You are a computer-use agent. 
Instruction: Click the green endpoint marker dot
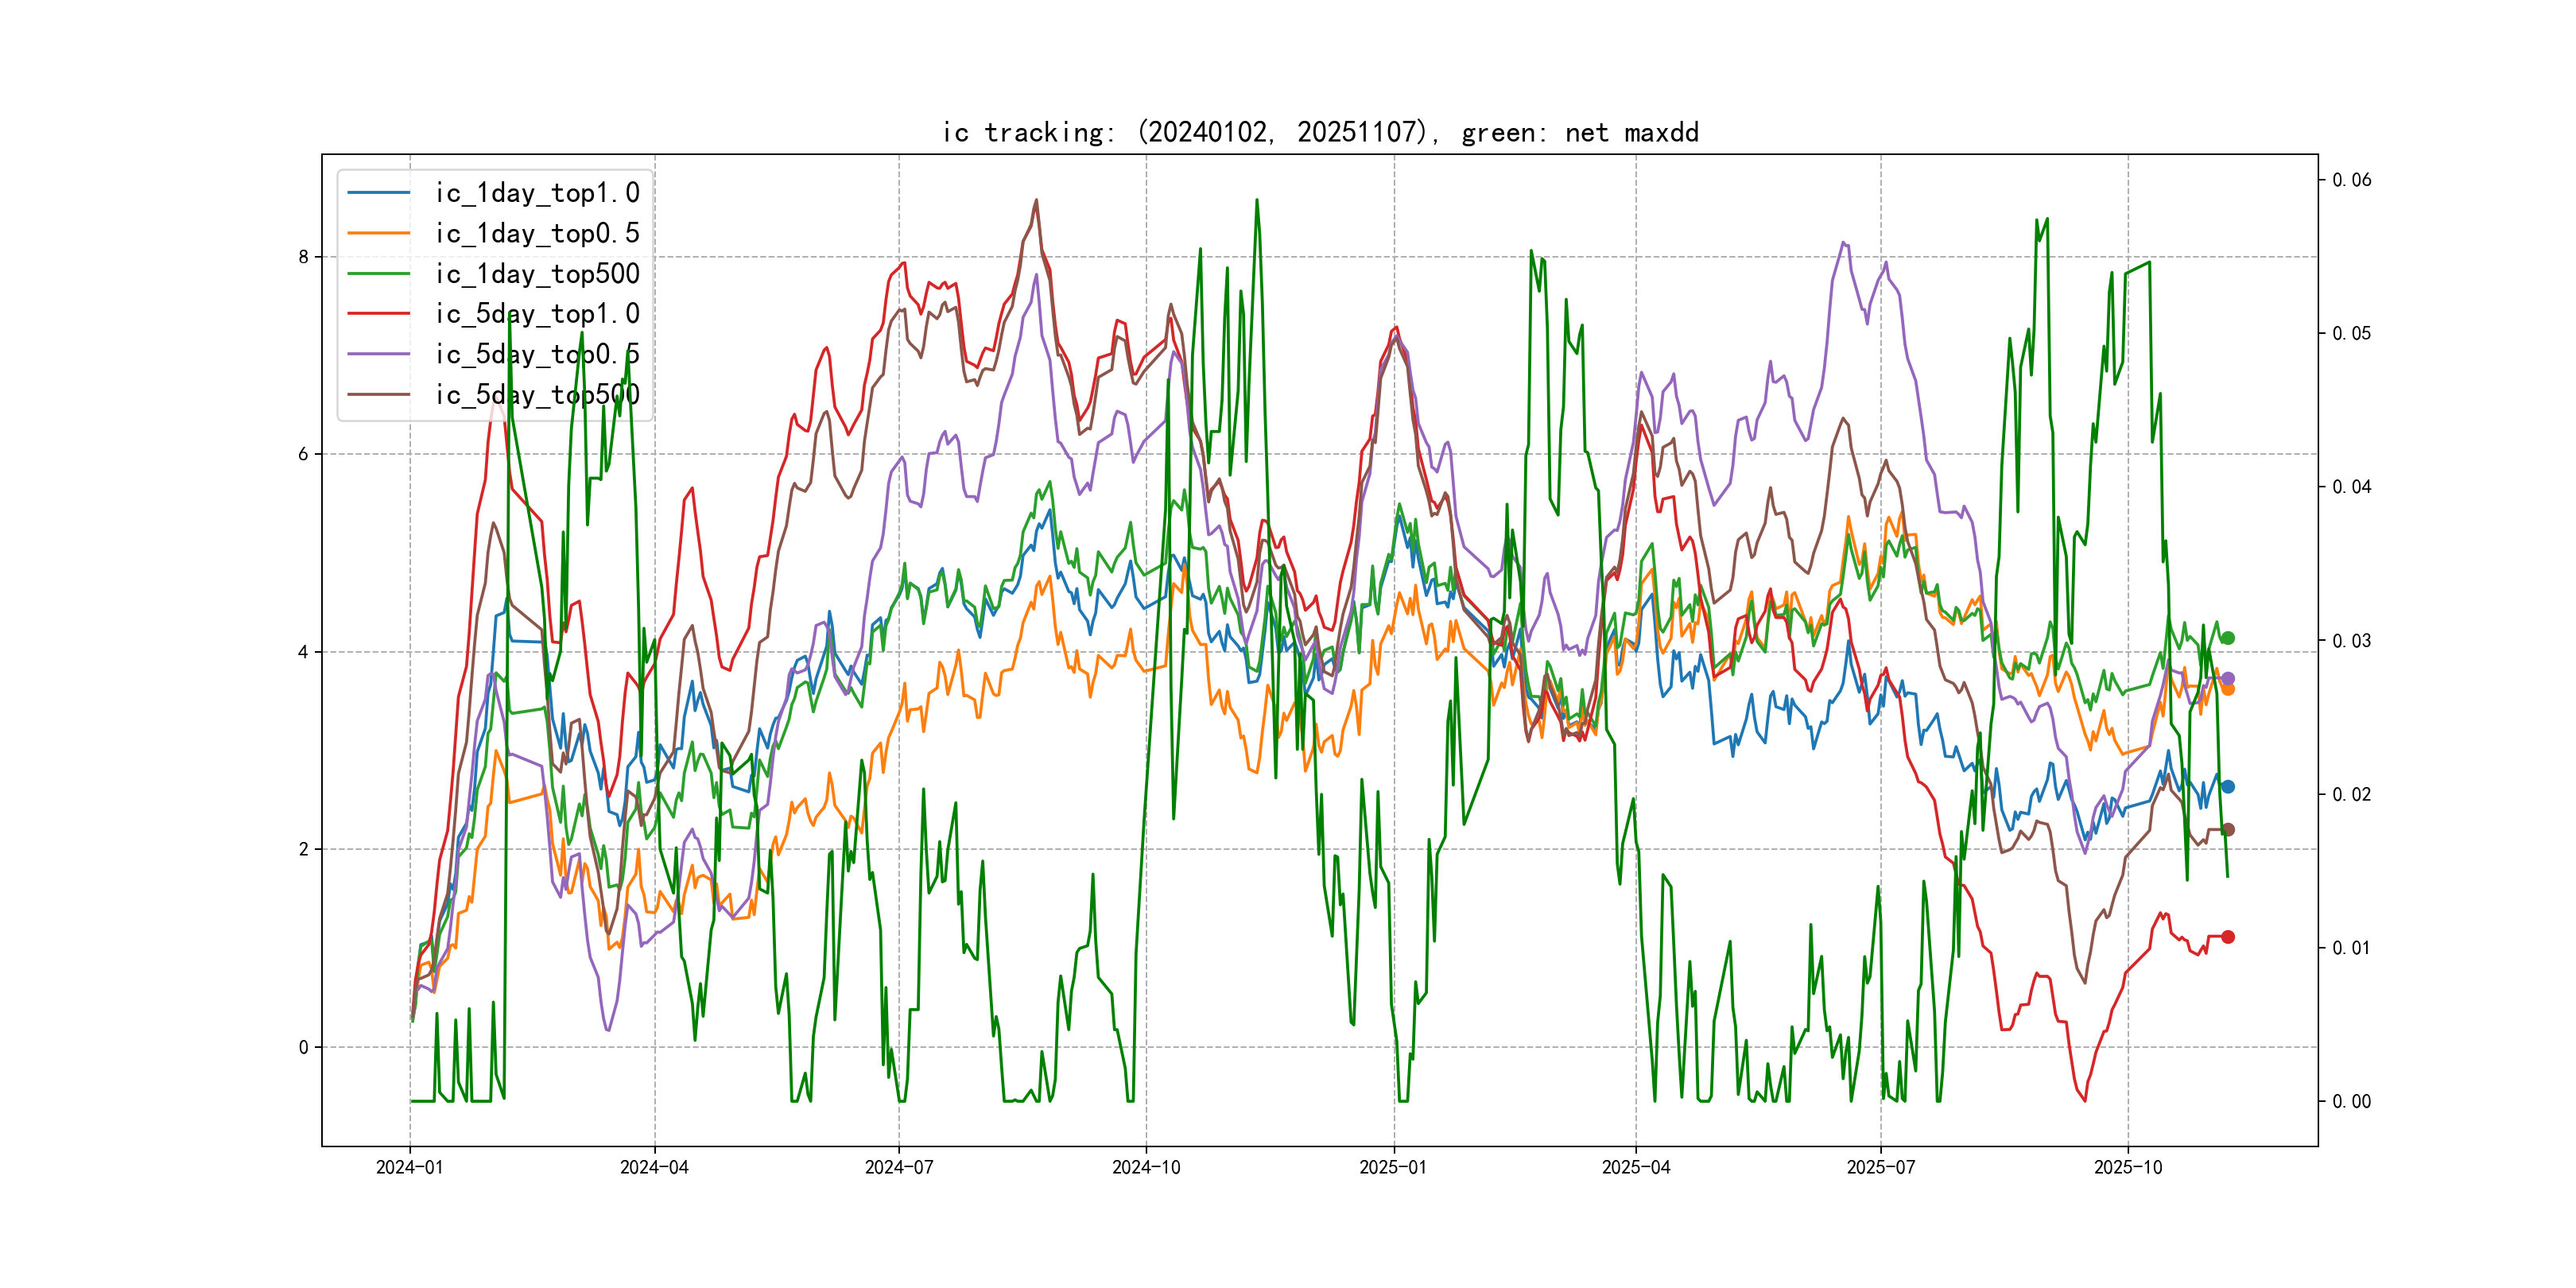pos(2227,638)
